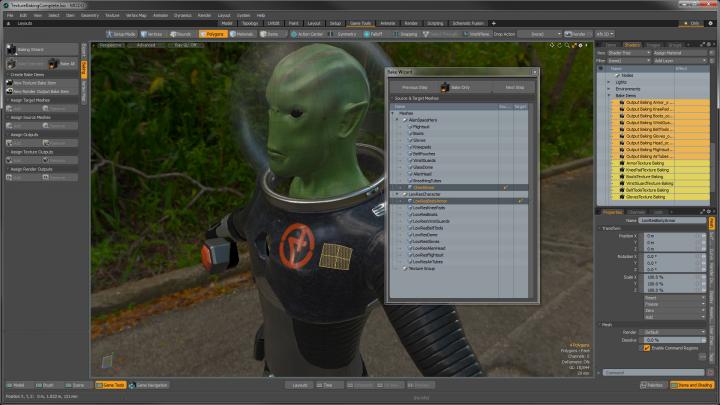
Task: Toggle Enable Command Regions checkbox
Action: coord(646,347)
